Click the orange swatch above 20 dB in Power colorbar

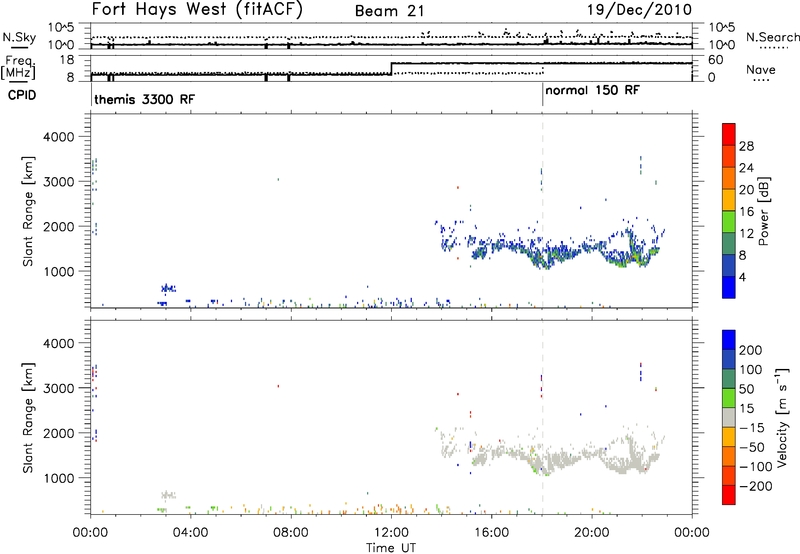coord(729,178)
